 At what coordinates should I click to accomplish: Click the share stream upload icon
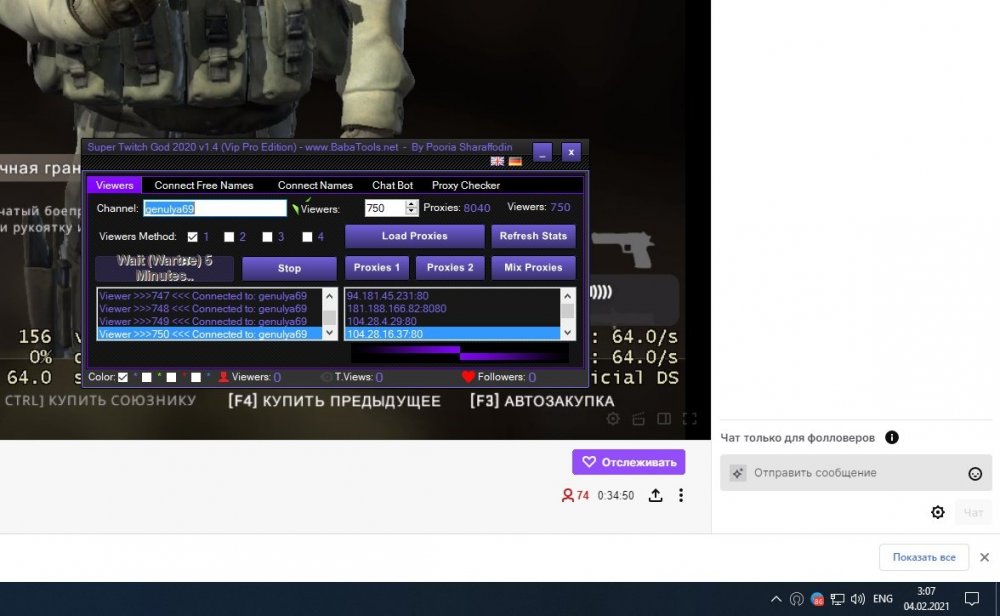pyautogui.click(x=656, y=495)
